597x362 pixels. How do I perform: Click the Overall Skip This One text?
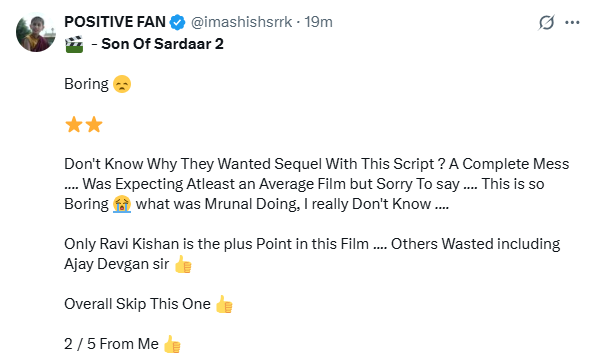click(x=137, y=304)
